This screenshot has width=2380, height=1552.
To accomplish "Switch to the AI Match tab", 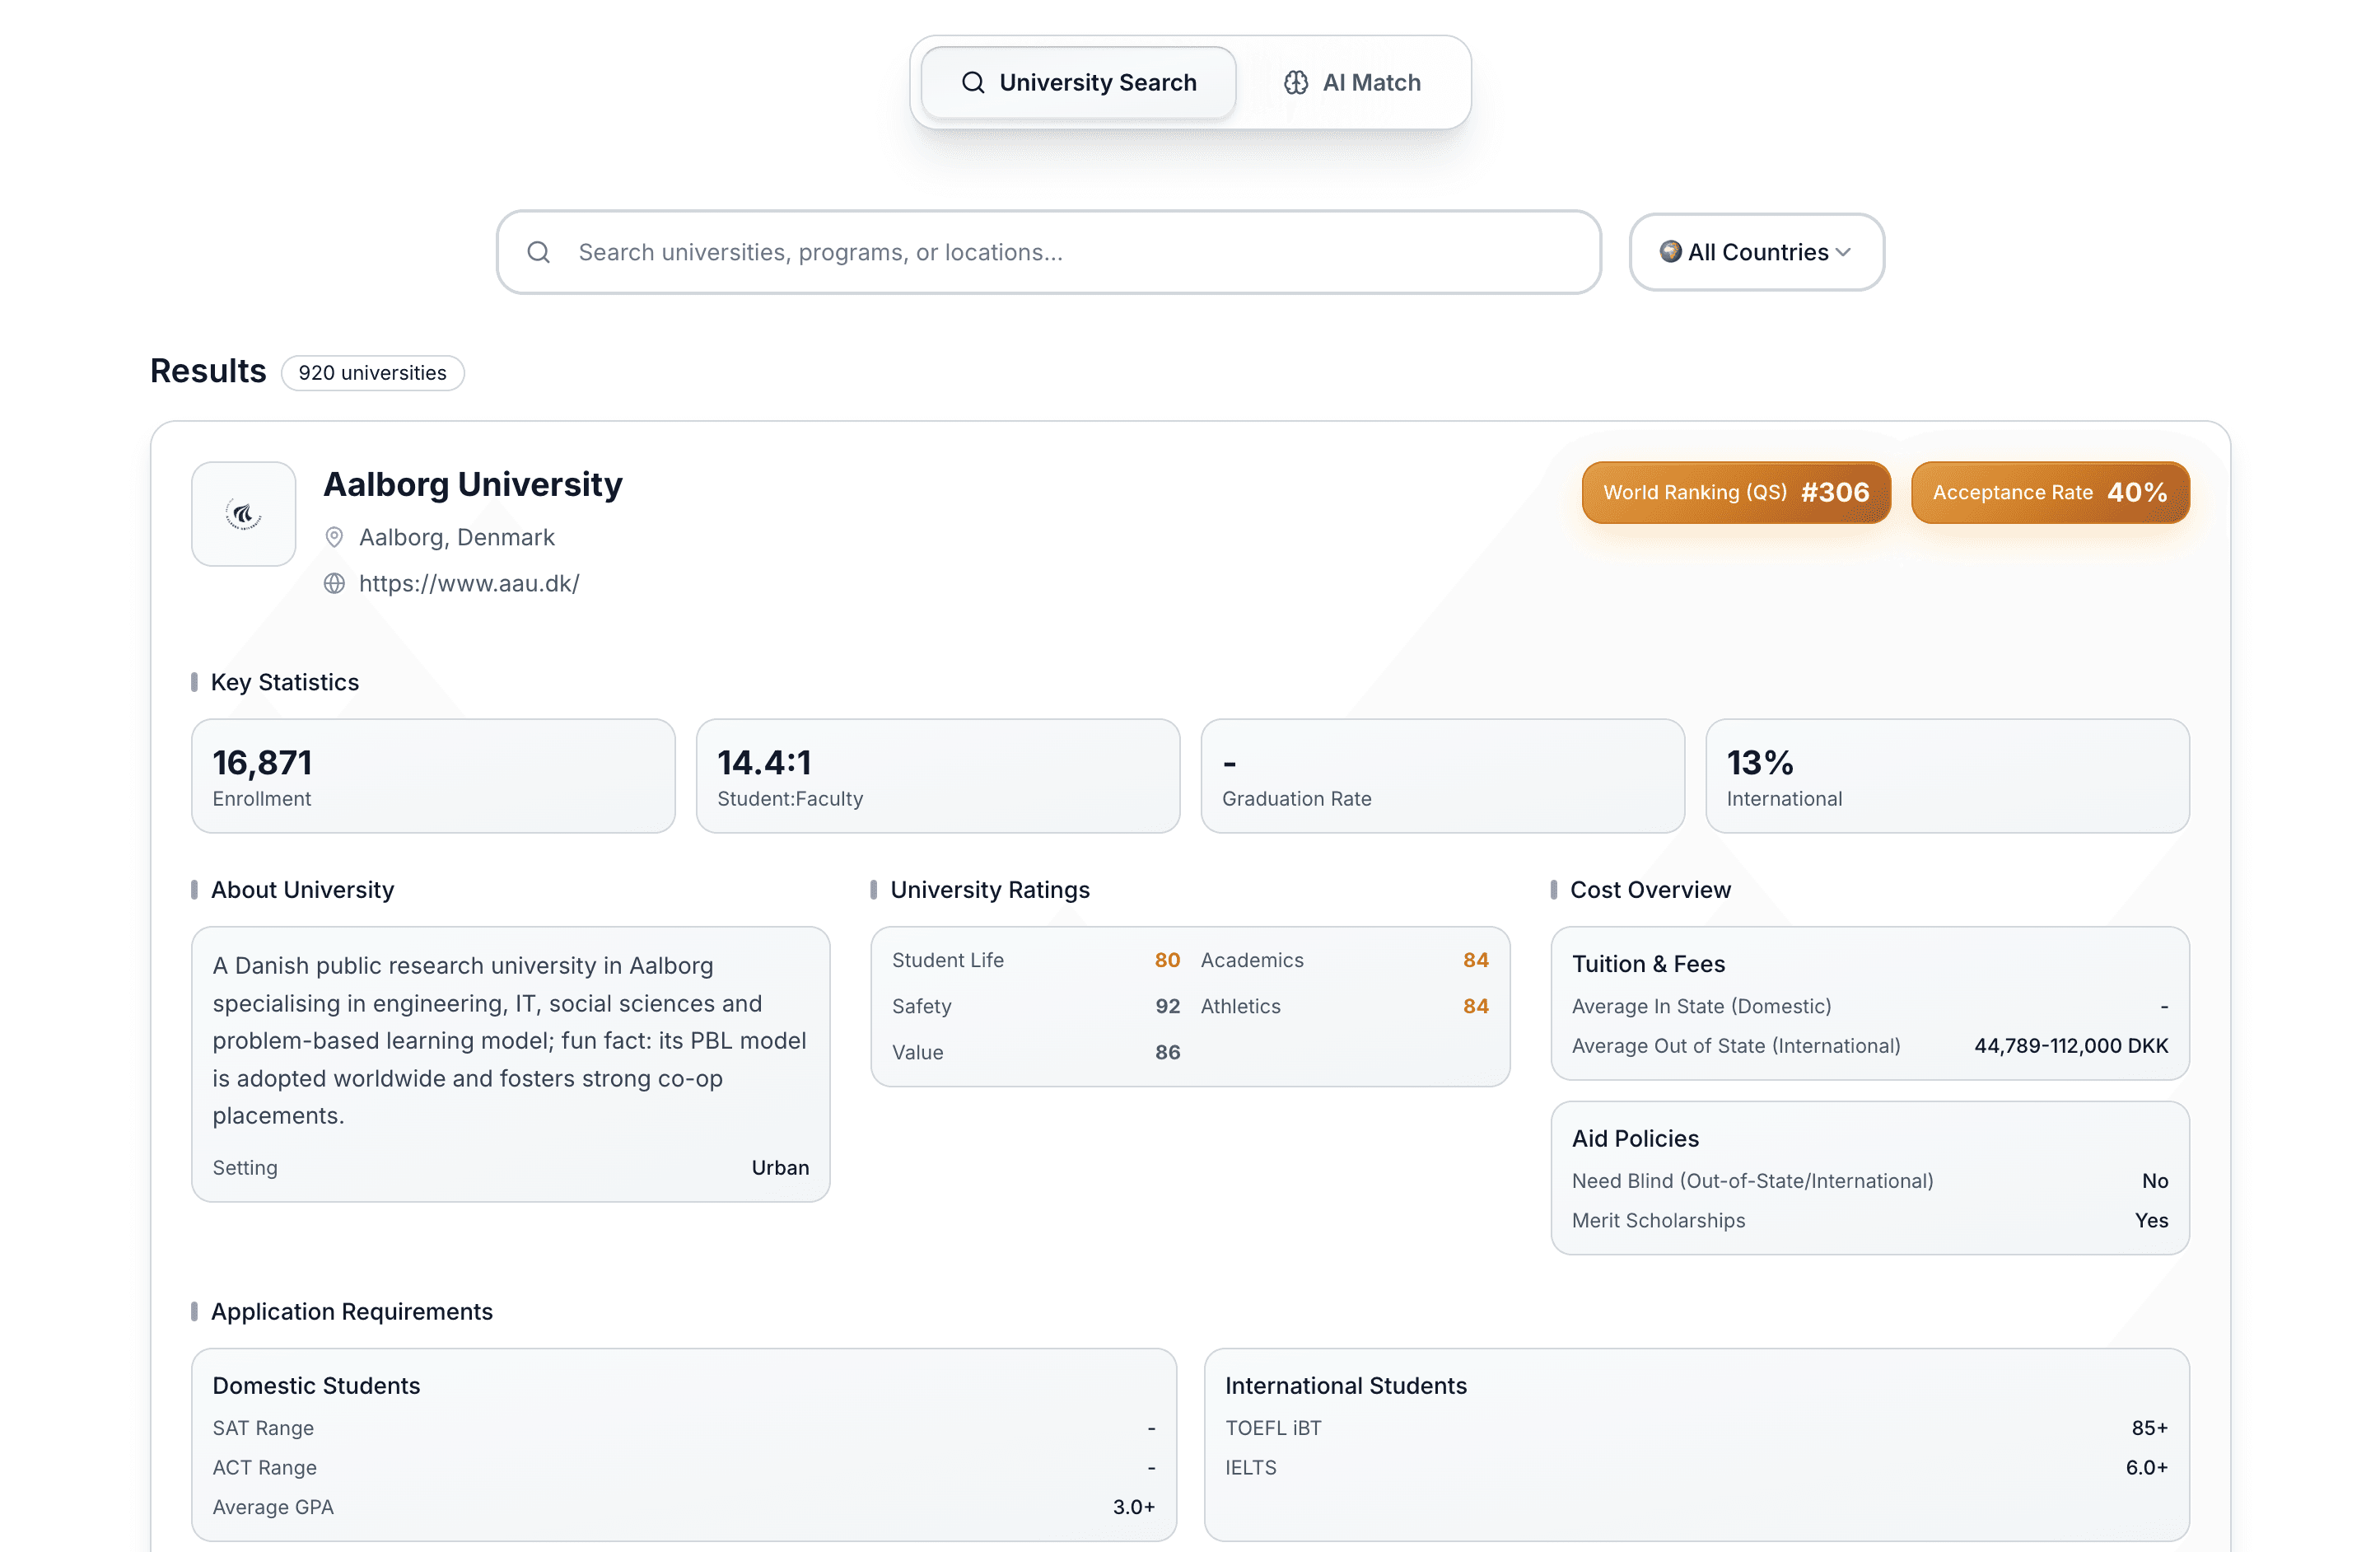I will (1353, 83).
